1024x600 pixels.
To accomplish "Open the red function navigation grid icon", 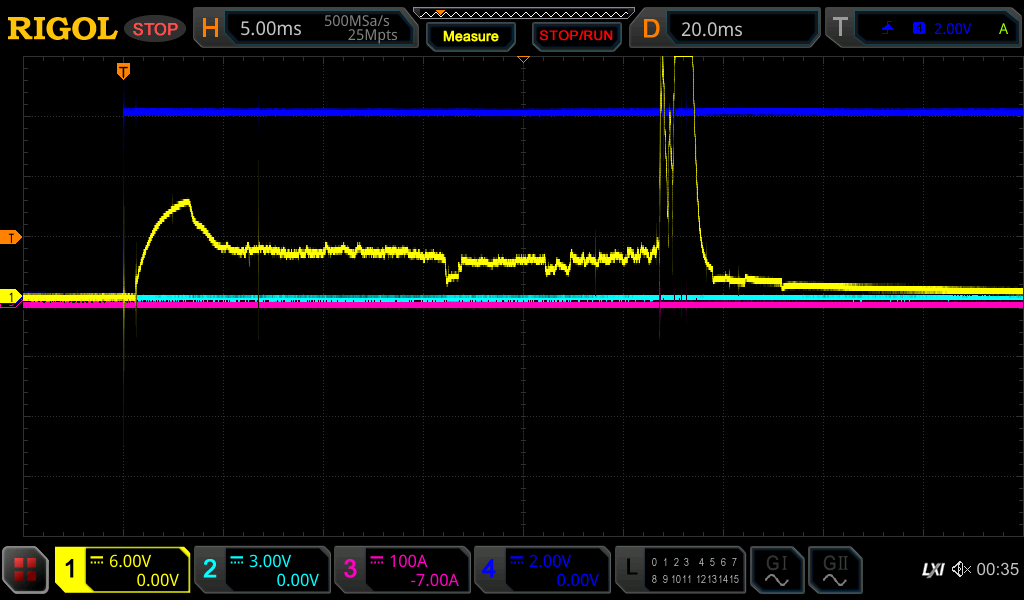I will [25, 570].
